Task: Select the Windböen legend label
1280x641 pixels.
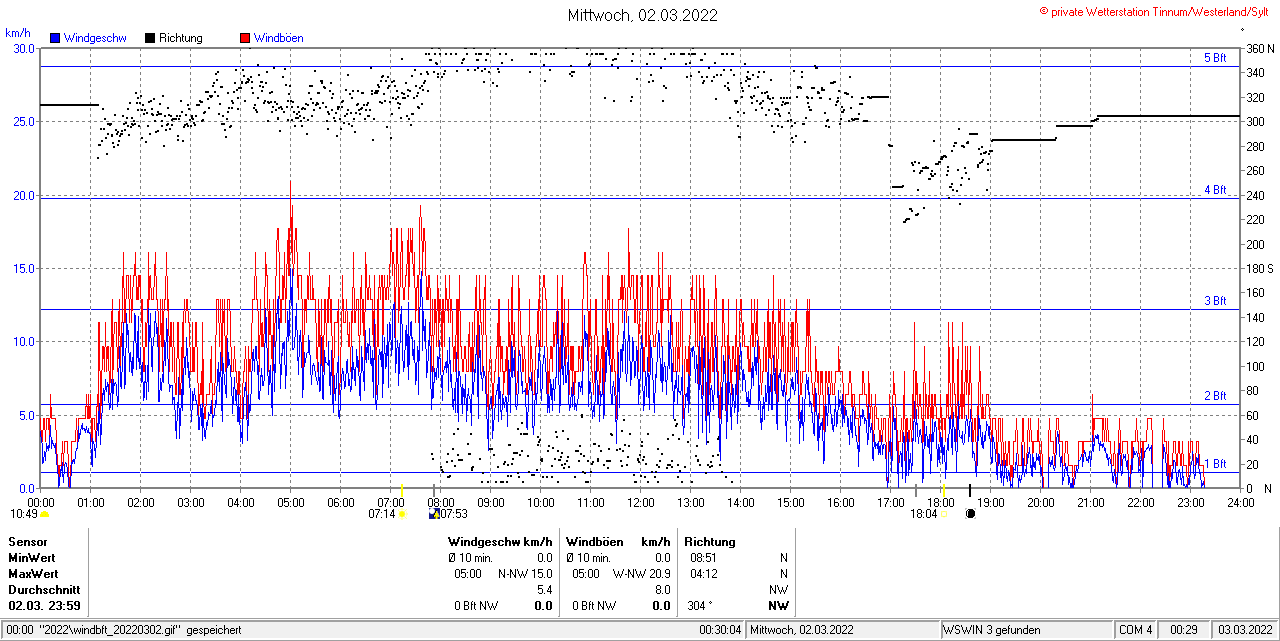Action: [279, 38]
